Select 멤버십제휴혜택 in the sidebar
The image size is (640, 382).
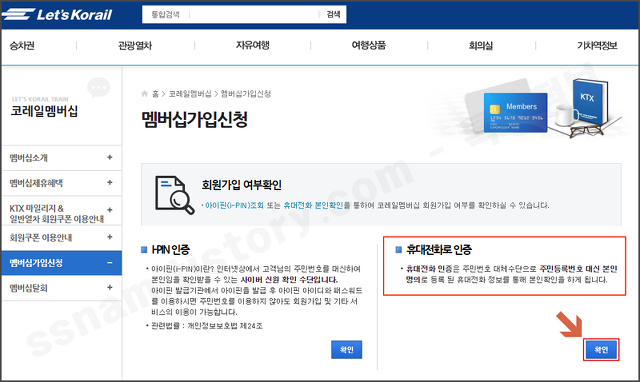pos(36,183)
